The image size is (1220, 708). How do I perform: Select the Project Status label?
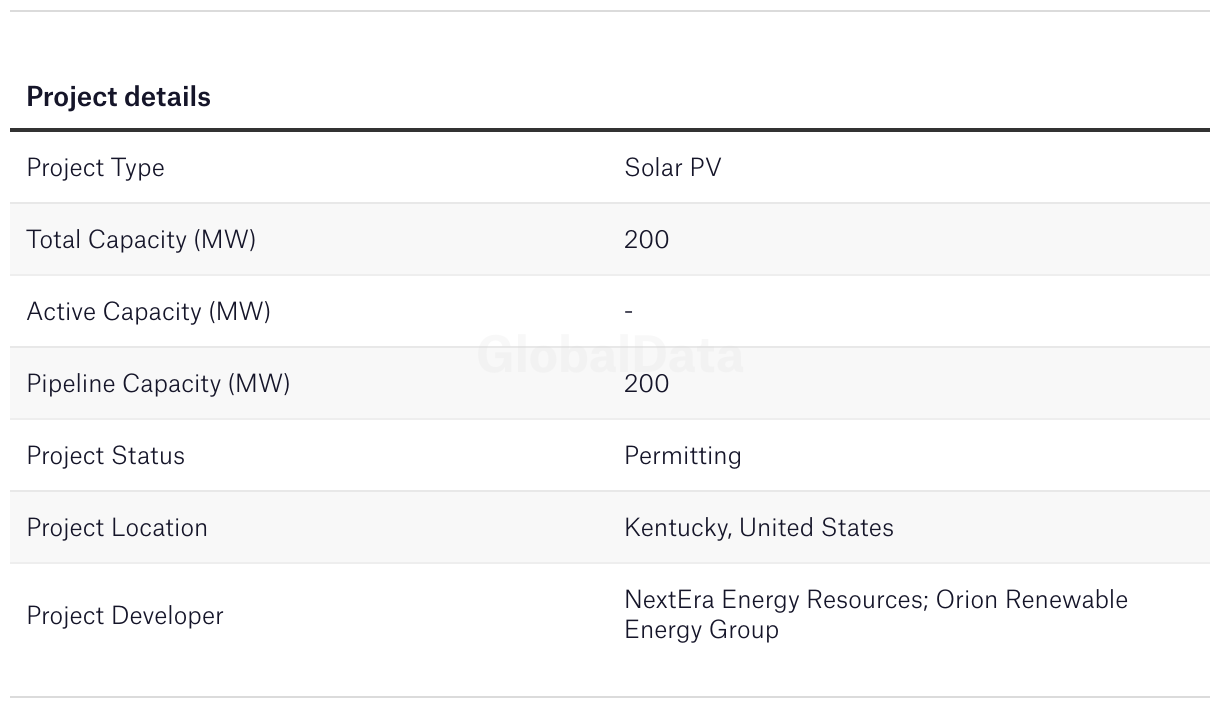click(105, 456)
